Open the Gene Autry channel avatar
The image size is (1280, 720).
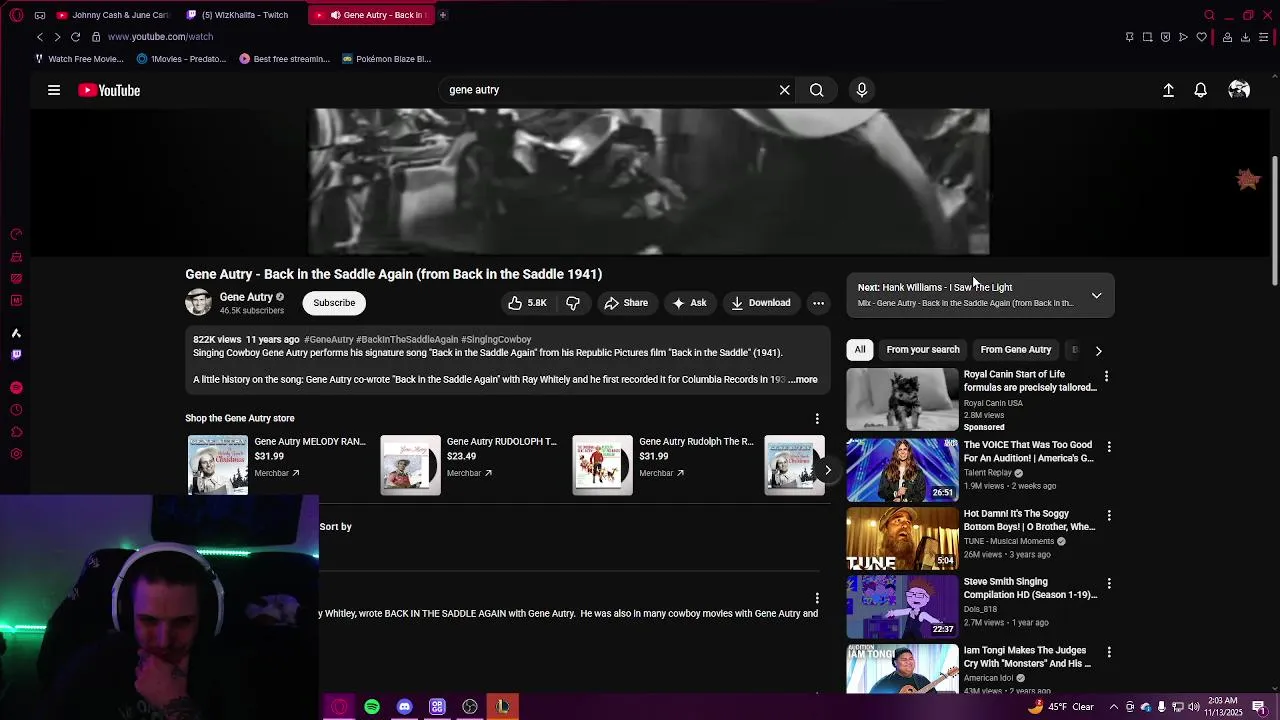198,303
